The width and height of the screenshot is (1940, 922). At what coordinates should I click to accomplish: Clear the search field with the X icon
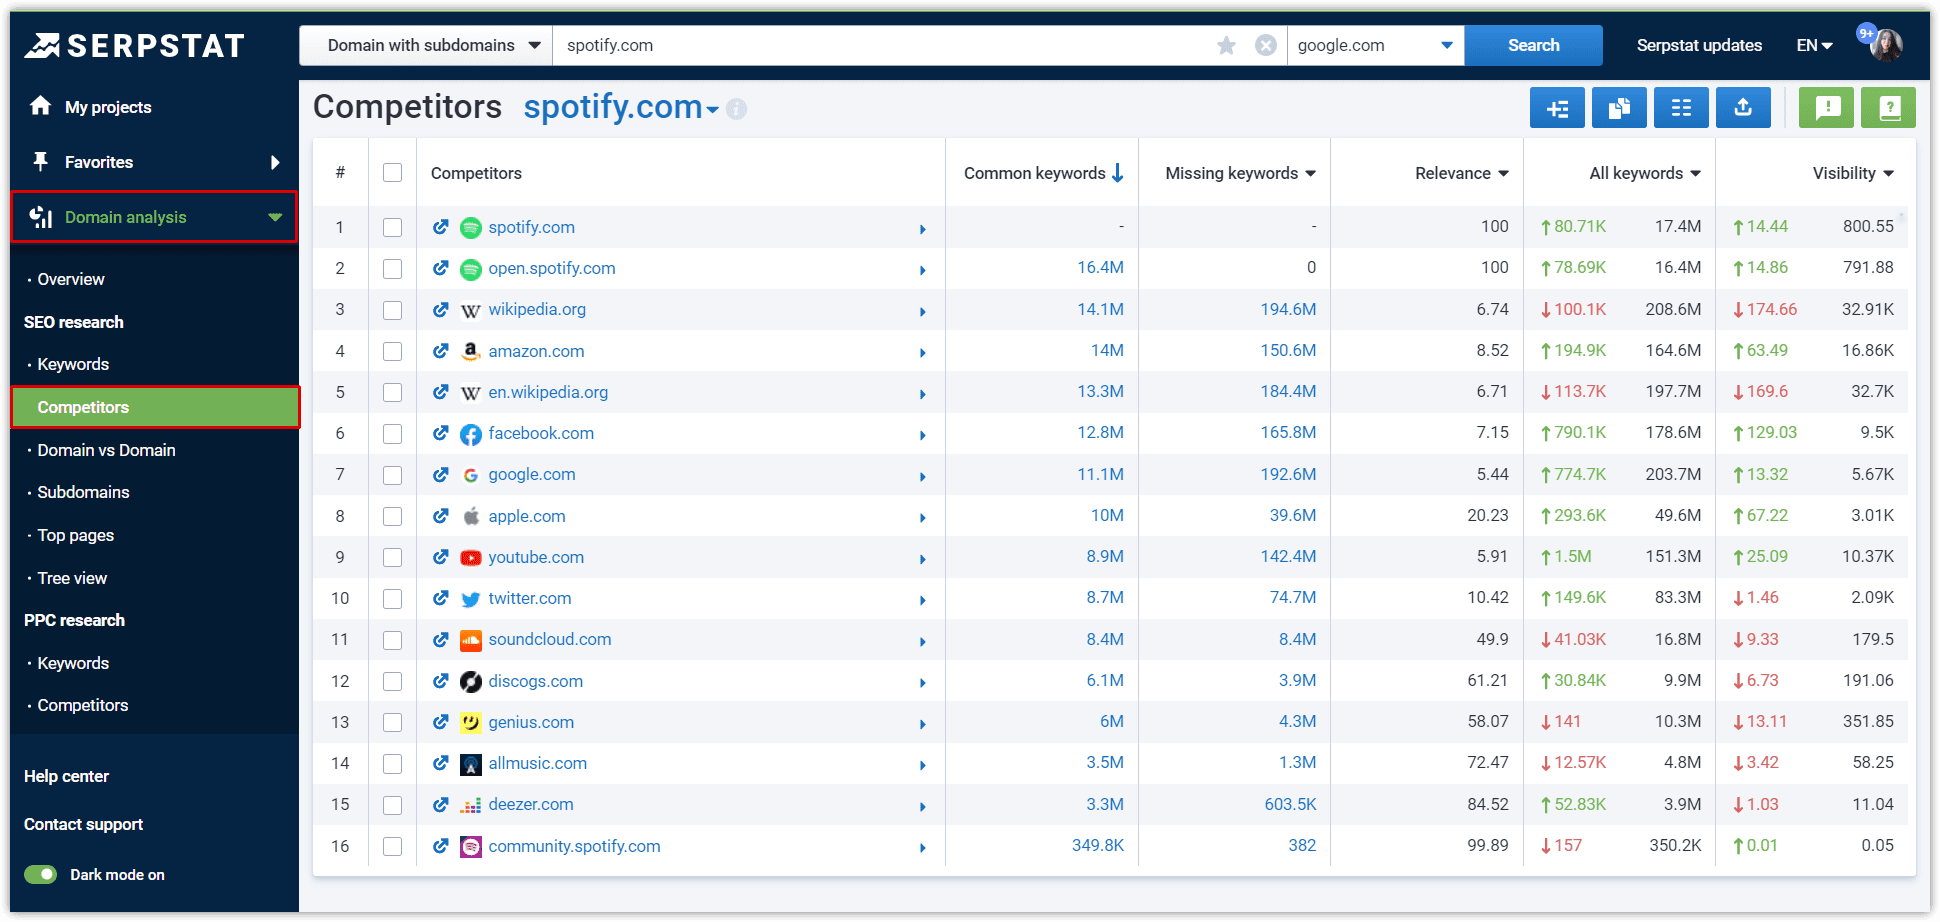pos(1265,45)
